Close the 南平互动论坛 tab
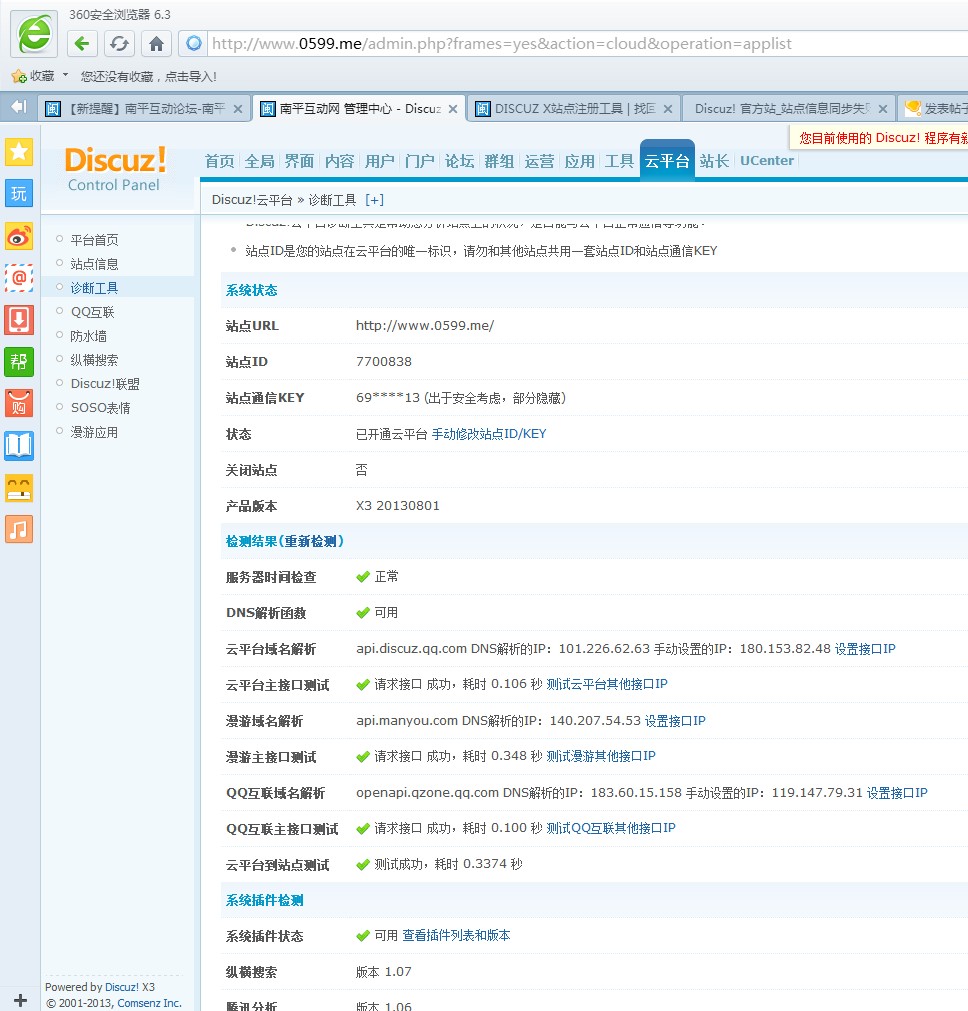Image resolution: width=968 pixels, height=1011 pixels. [x=238, y=109]
